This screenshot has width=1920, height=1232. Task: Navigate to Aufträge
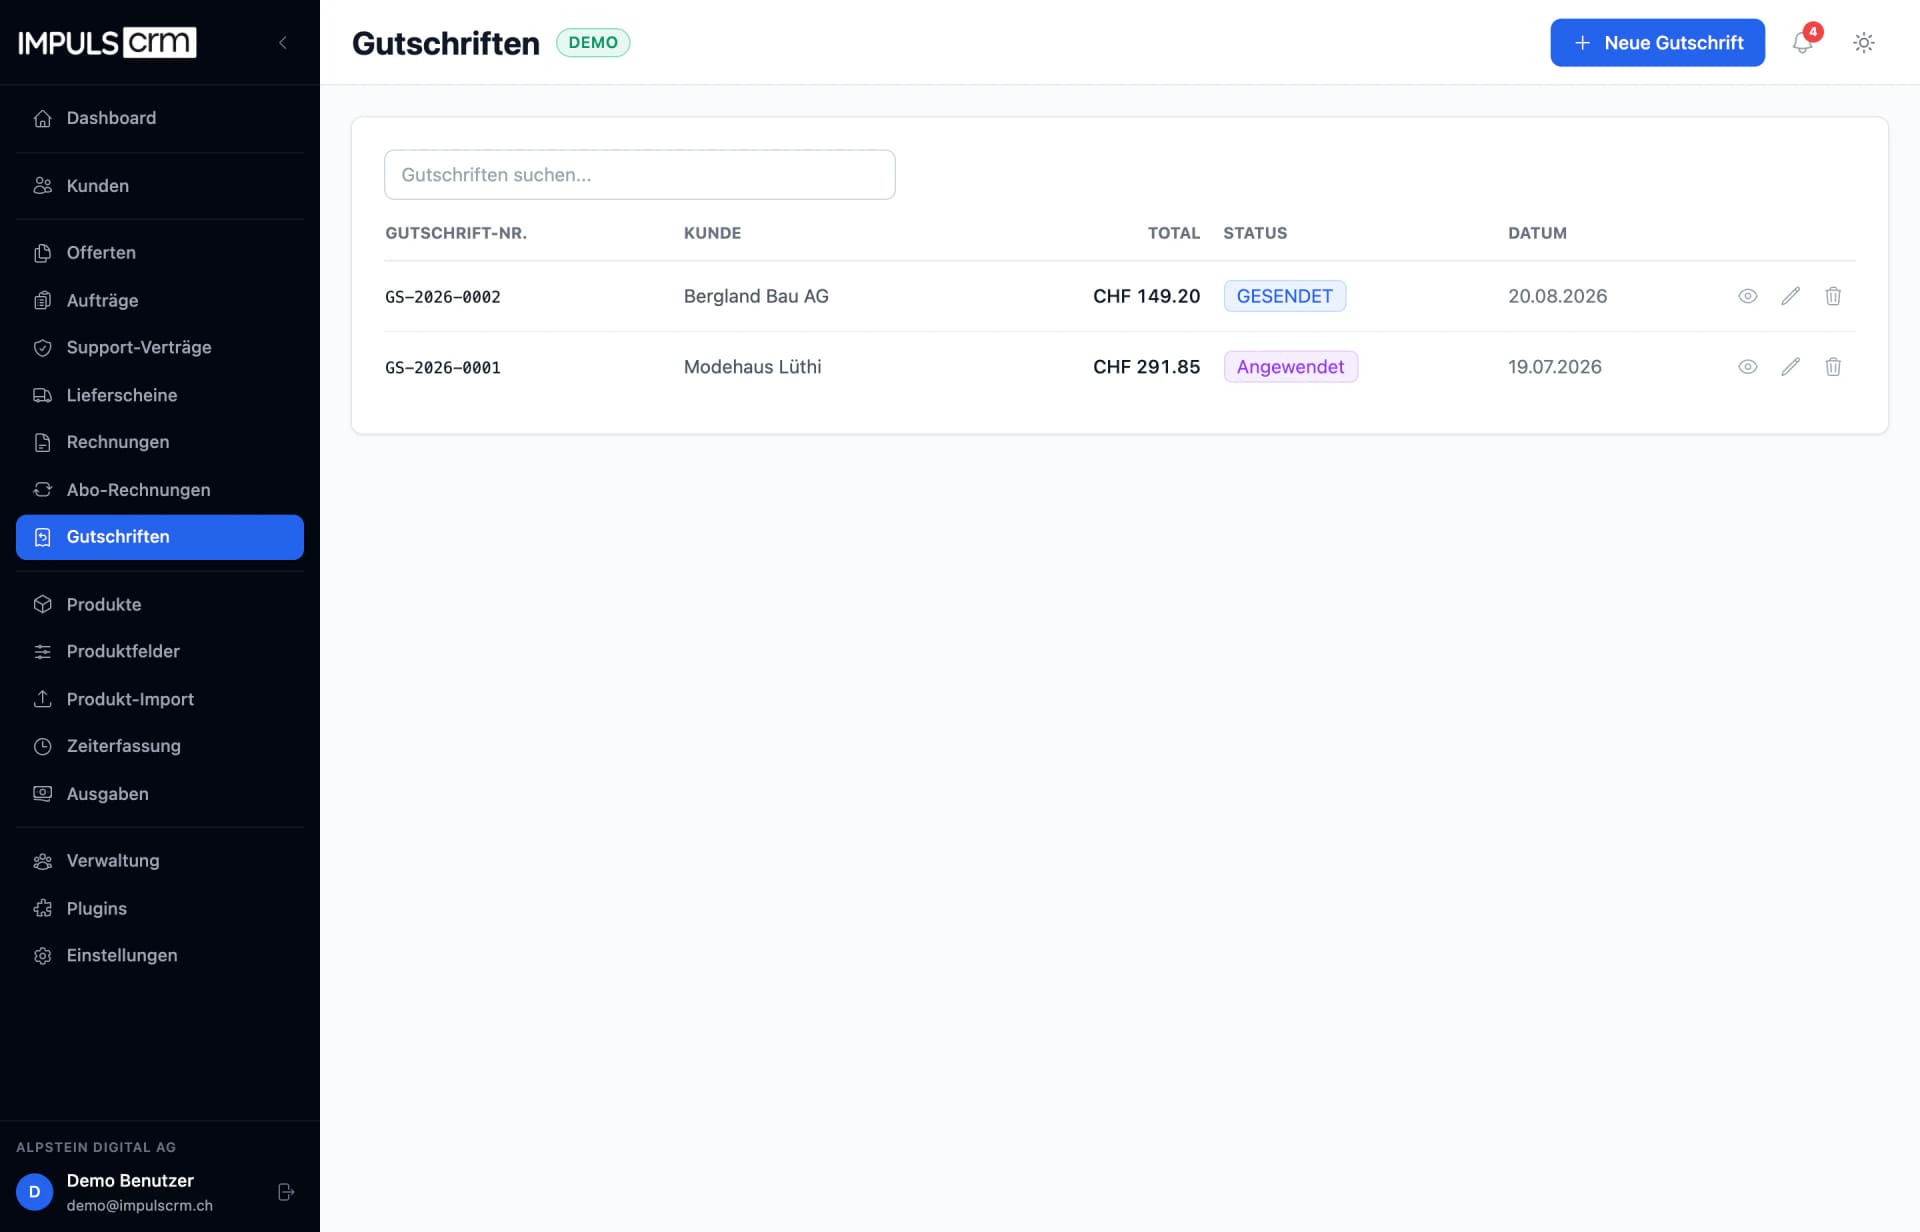click(x=160, y=300)
